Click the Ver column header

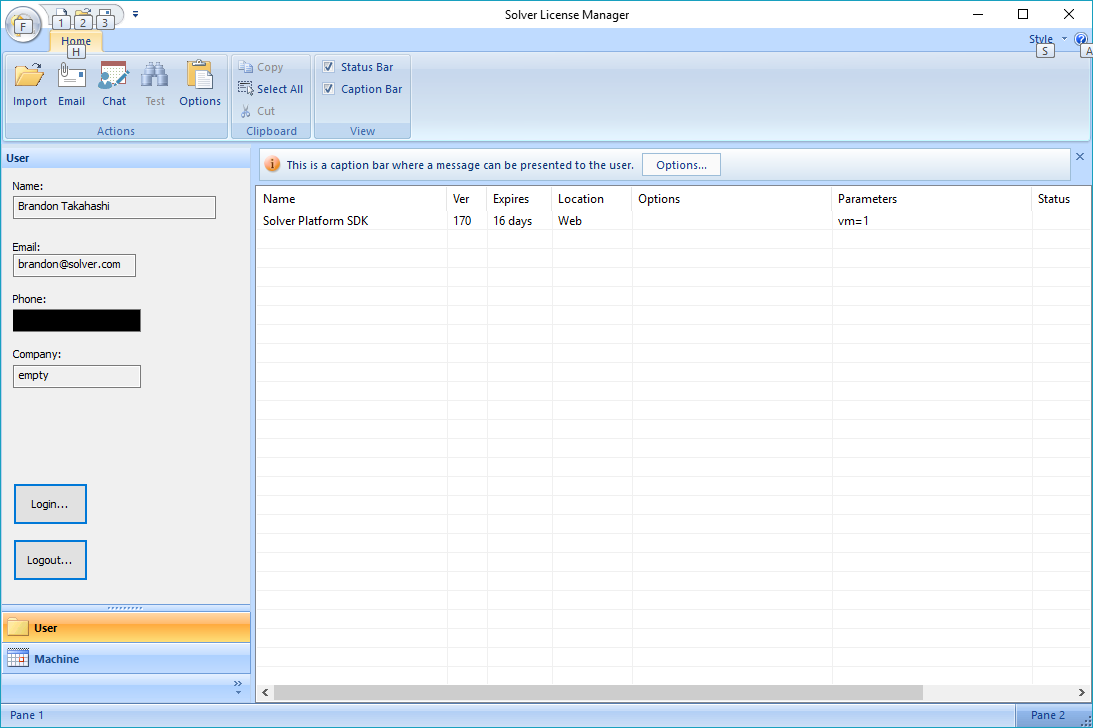(467, 199)
